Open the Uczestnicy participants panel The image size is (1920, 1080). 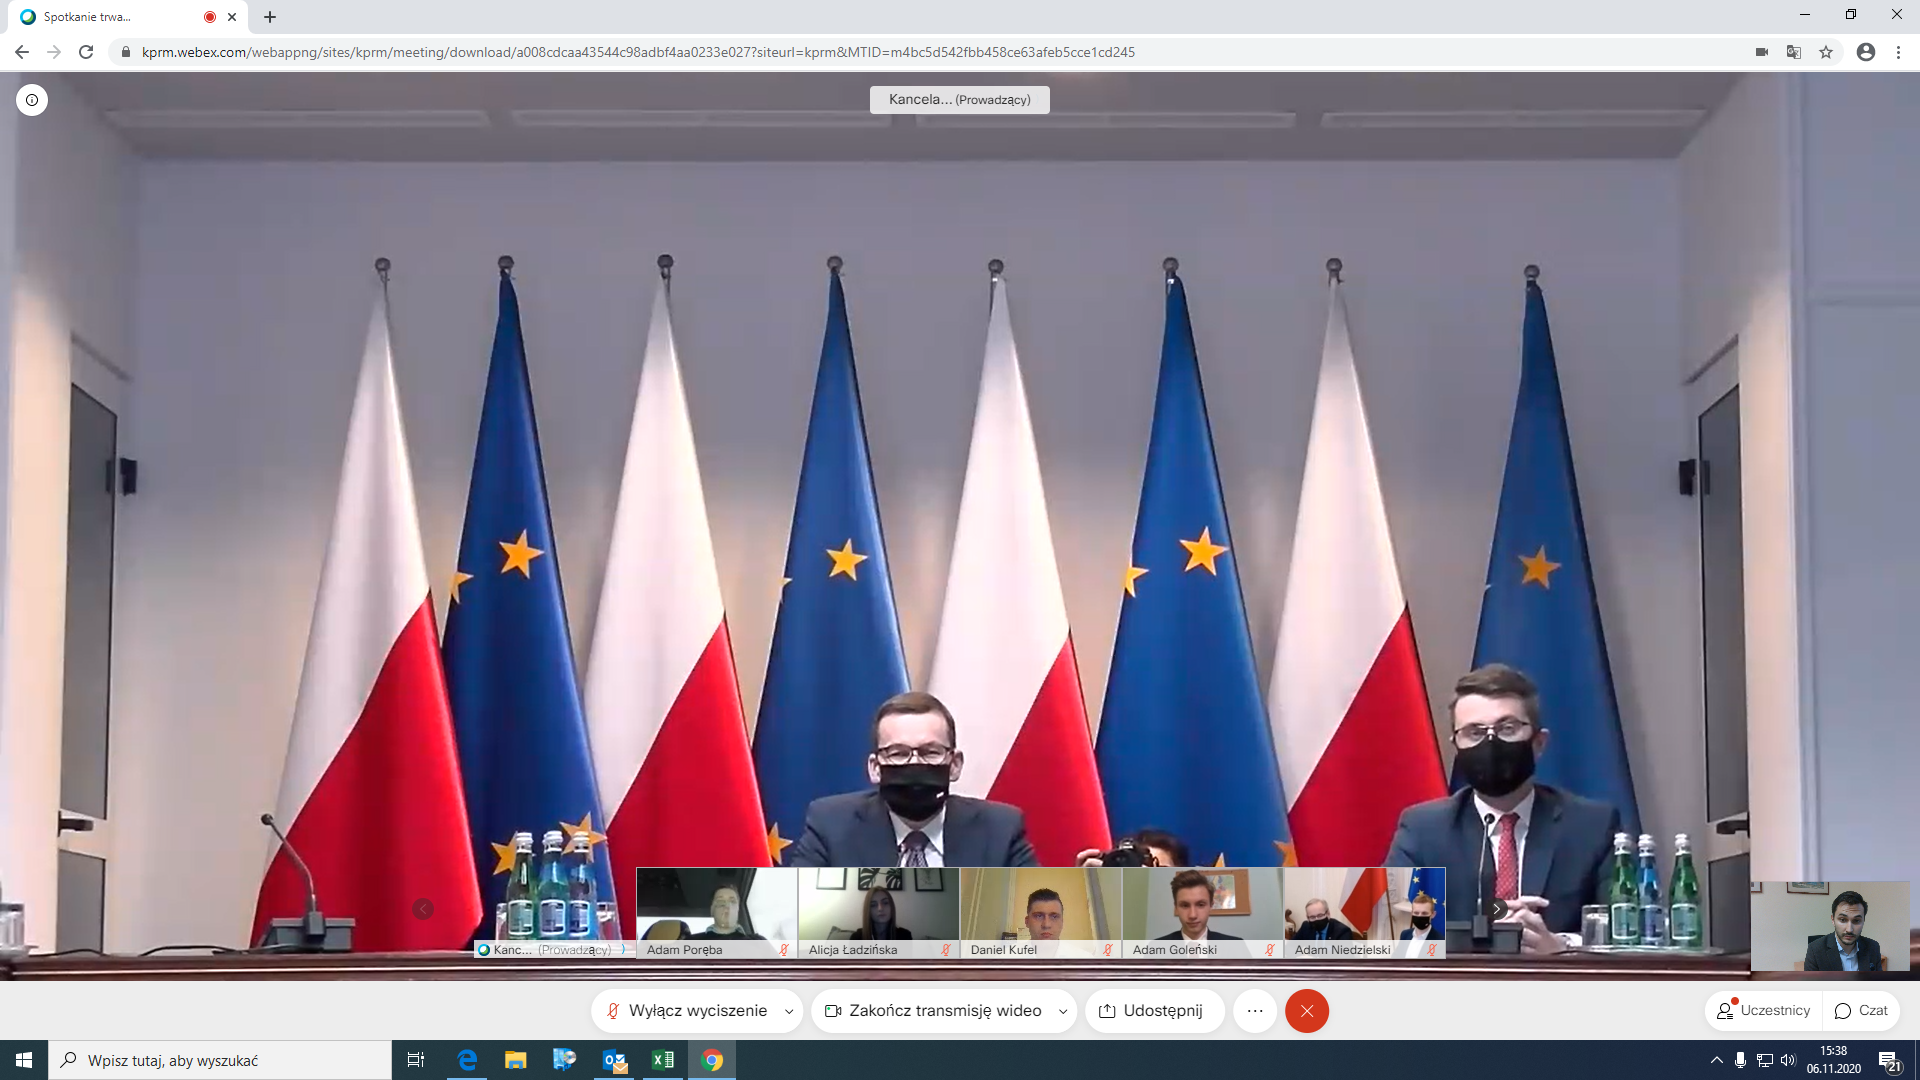tap(1764, 1011)
